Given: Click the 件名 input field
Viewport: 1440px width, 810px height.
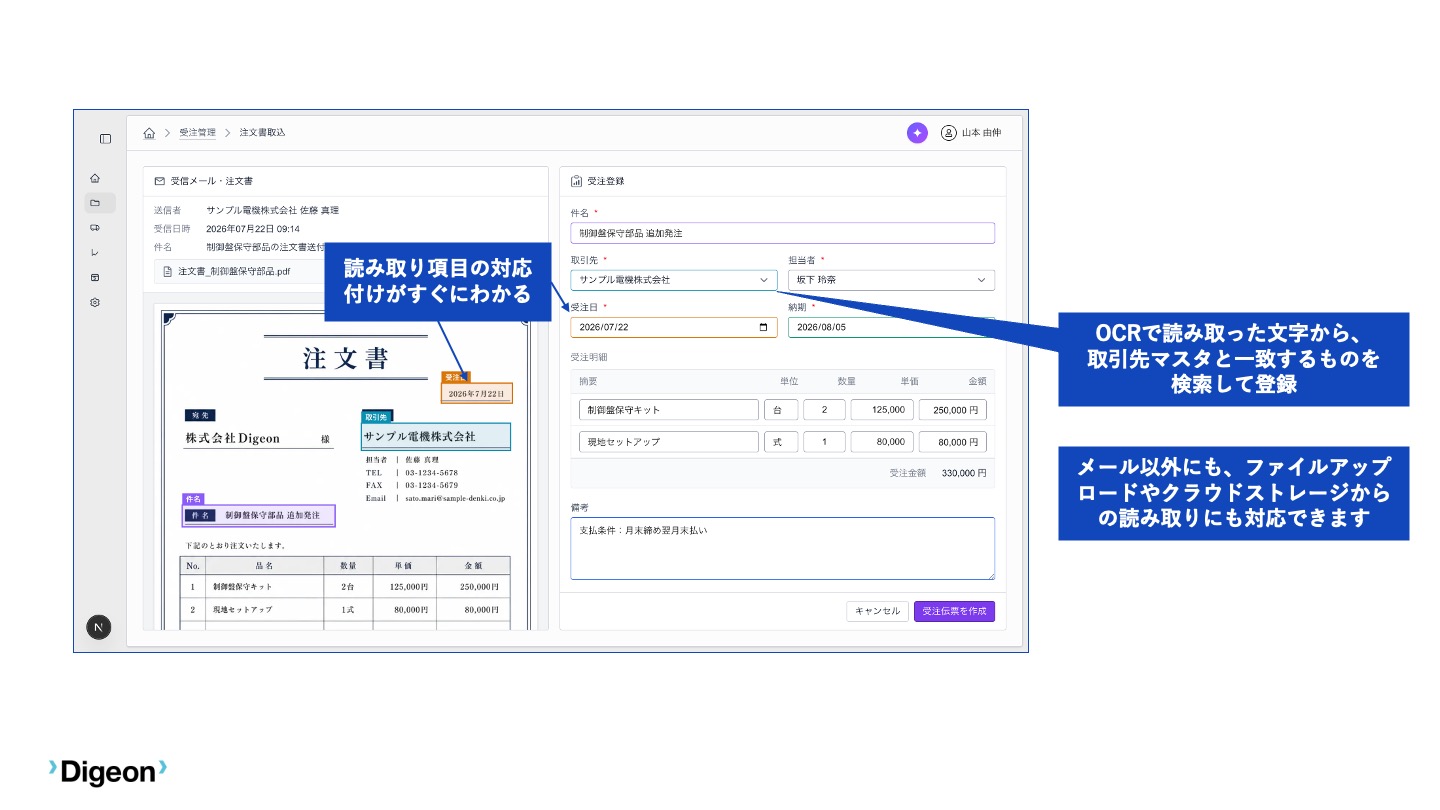Looking at the screenshot, I should (x=782, y=233).
